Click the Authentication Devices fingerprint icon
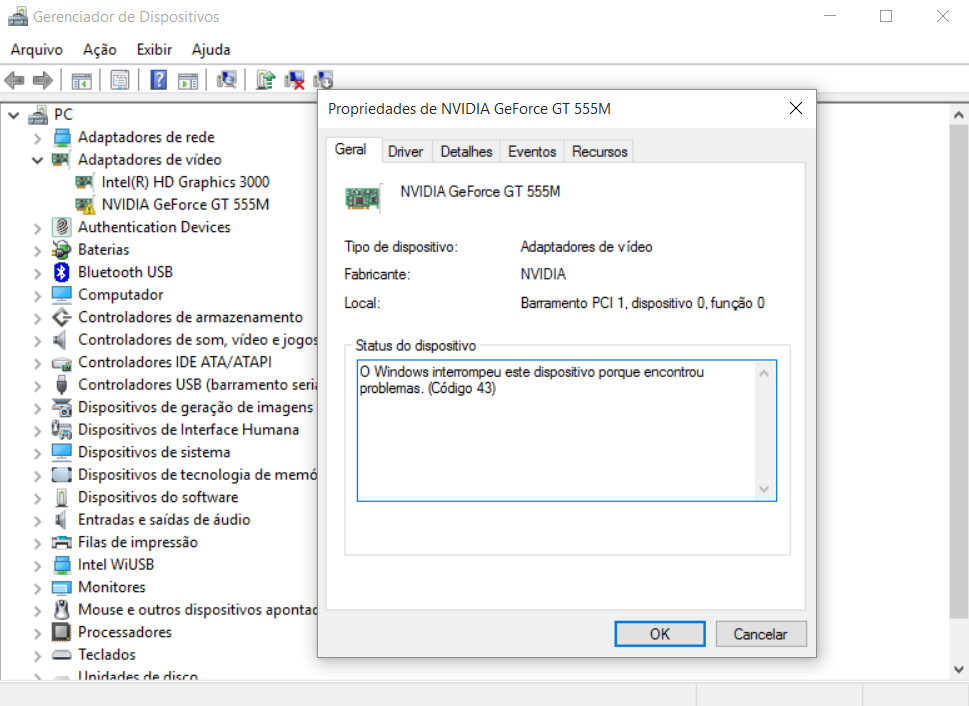Viewport: 969px width, 706px height. click(61, 227)
